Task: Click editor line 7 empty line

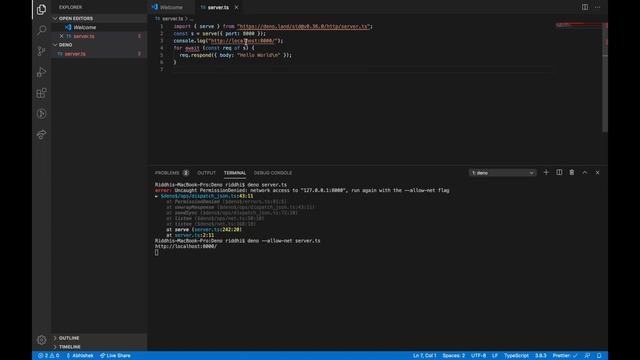Action: tap(363, 69)
